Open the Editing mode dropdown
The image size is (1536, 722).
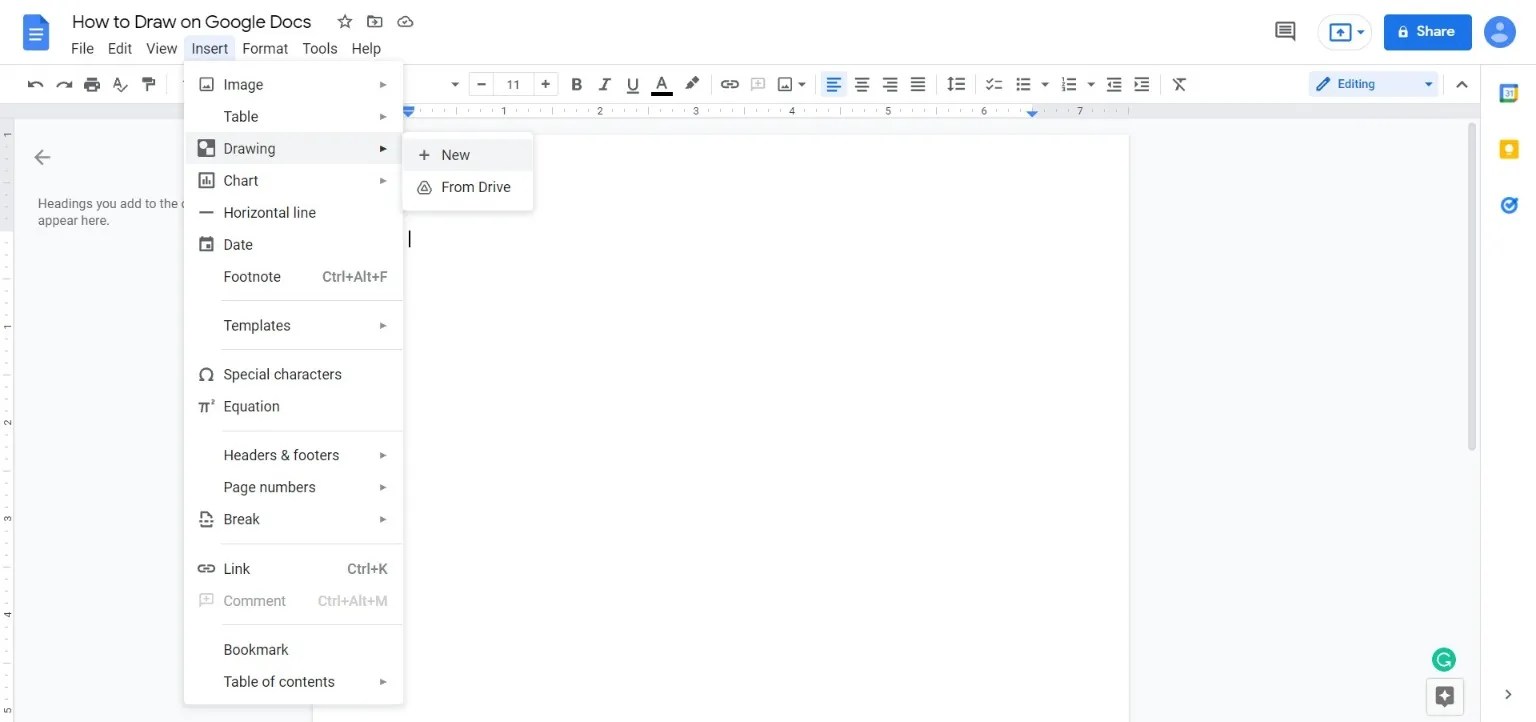(1372, 84)
